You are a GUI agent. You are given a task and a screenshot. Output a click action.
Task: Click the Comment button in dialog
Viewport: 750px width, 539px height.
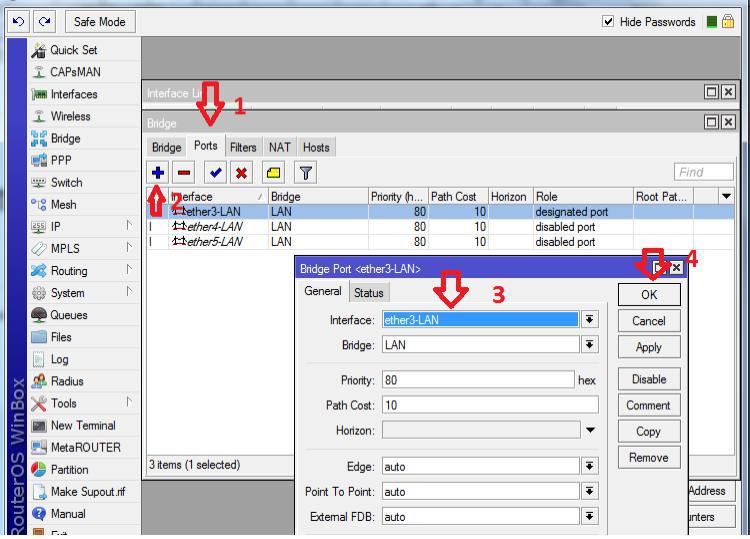(x=649, y=406)
